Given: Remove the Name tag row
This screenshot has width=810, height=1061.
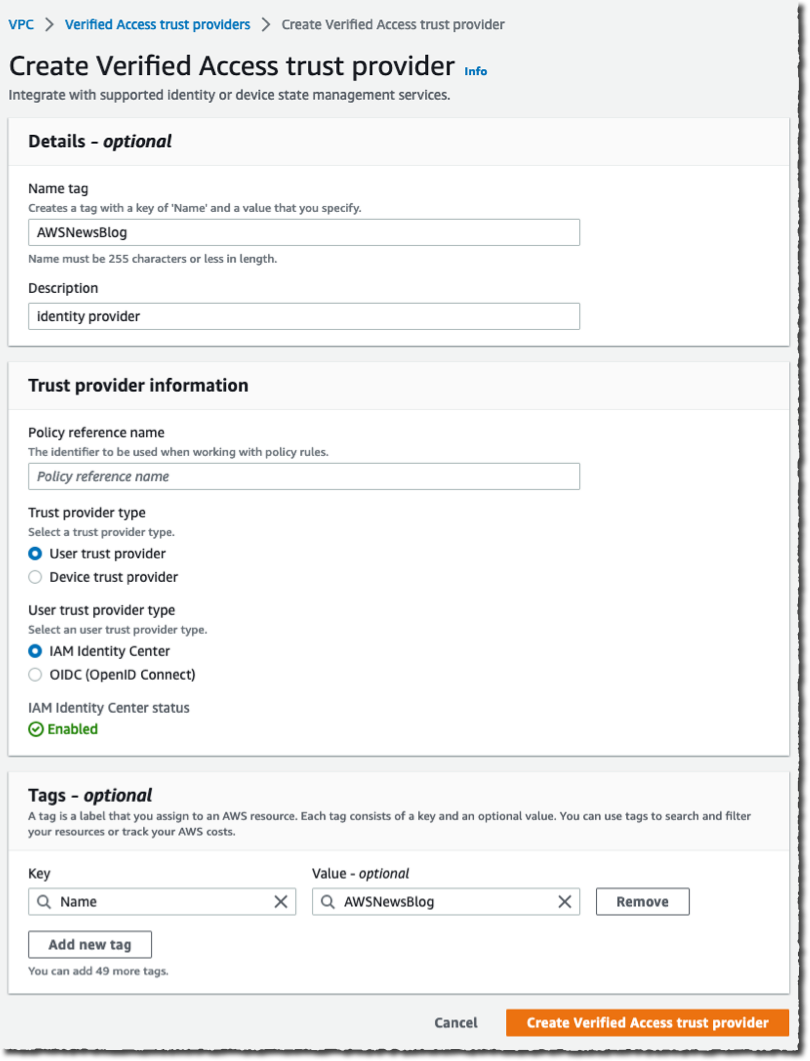Looking at the screenshot, I should (x=642, y=901).
